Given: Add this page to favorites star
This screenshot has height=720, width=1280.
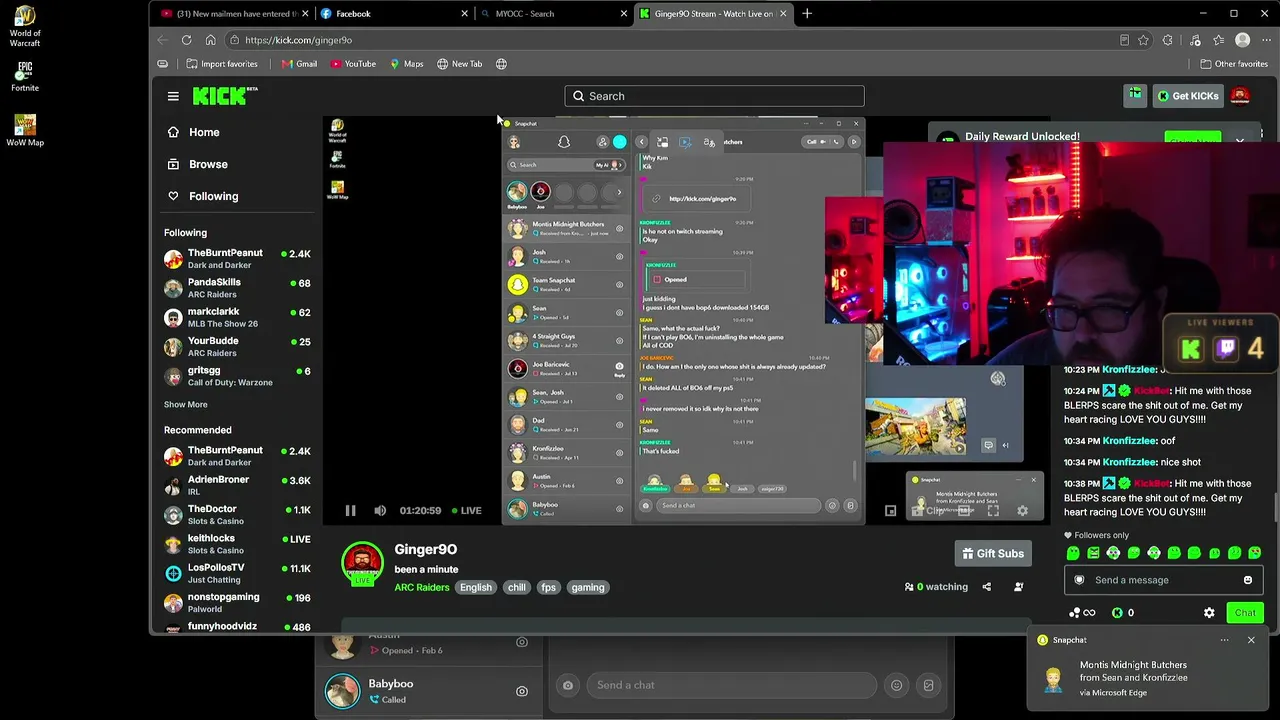Looking at the screenshot, I should coord(1143,40).
